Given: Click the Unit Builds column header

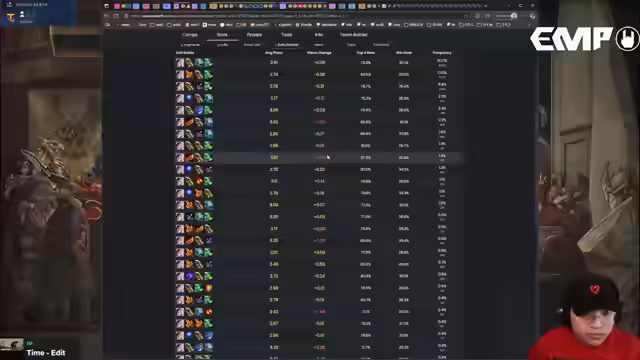Looking at the screenshot, I should 185,53.
